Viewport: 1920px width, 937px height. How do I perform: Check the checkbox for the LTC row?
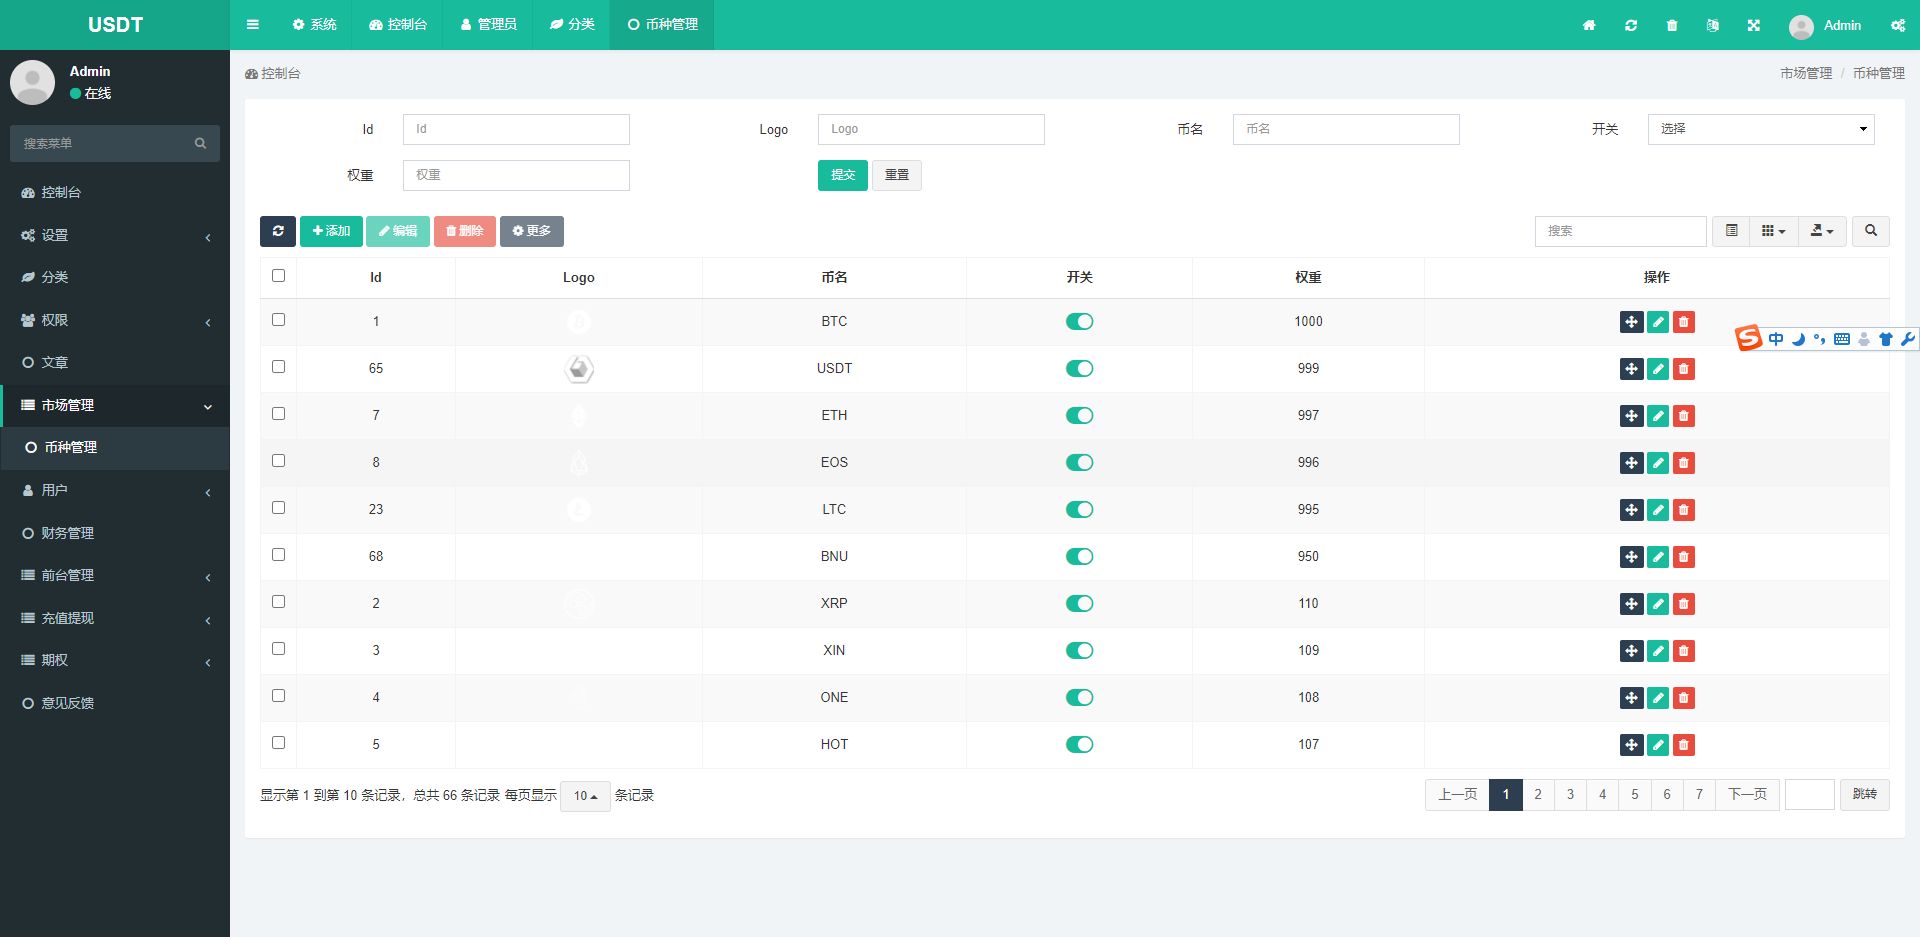click(x=279, y=508)
